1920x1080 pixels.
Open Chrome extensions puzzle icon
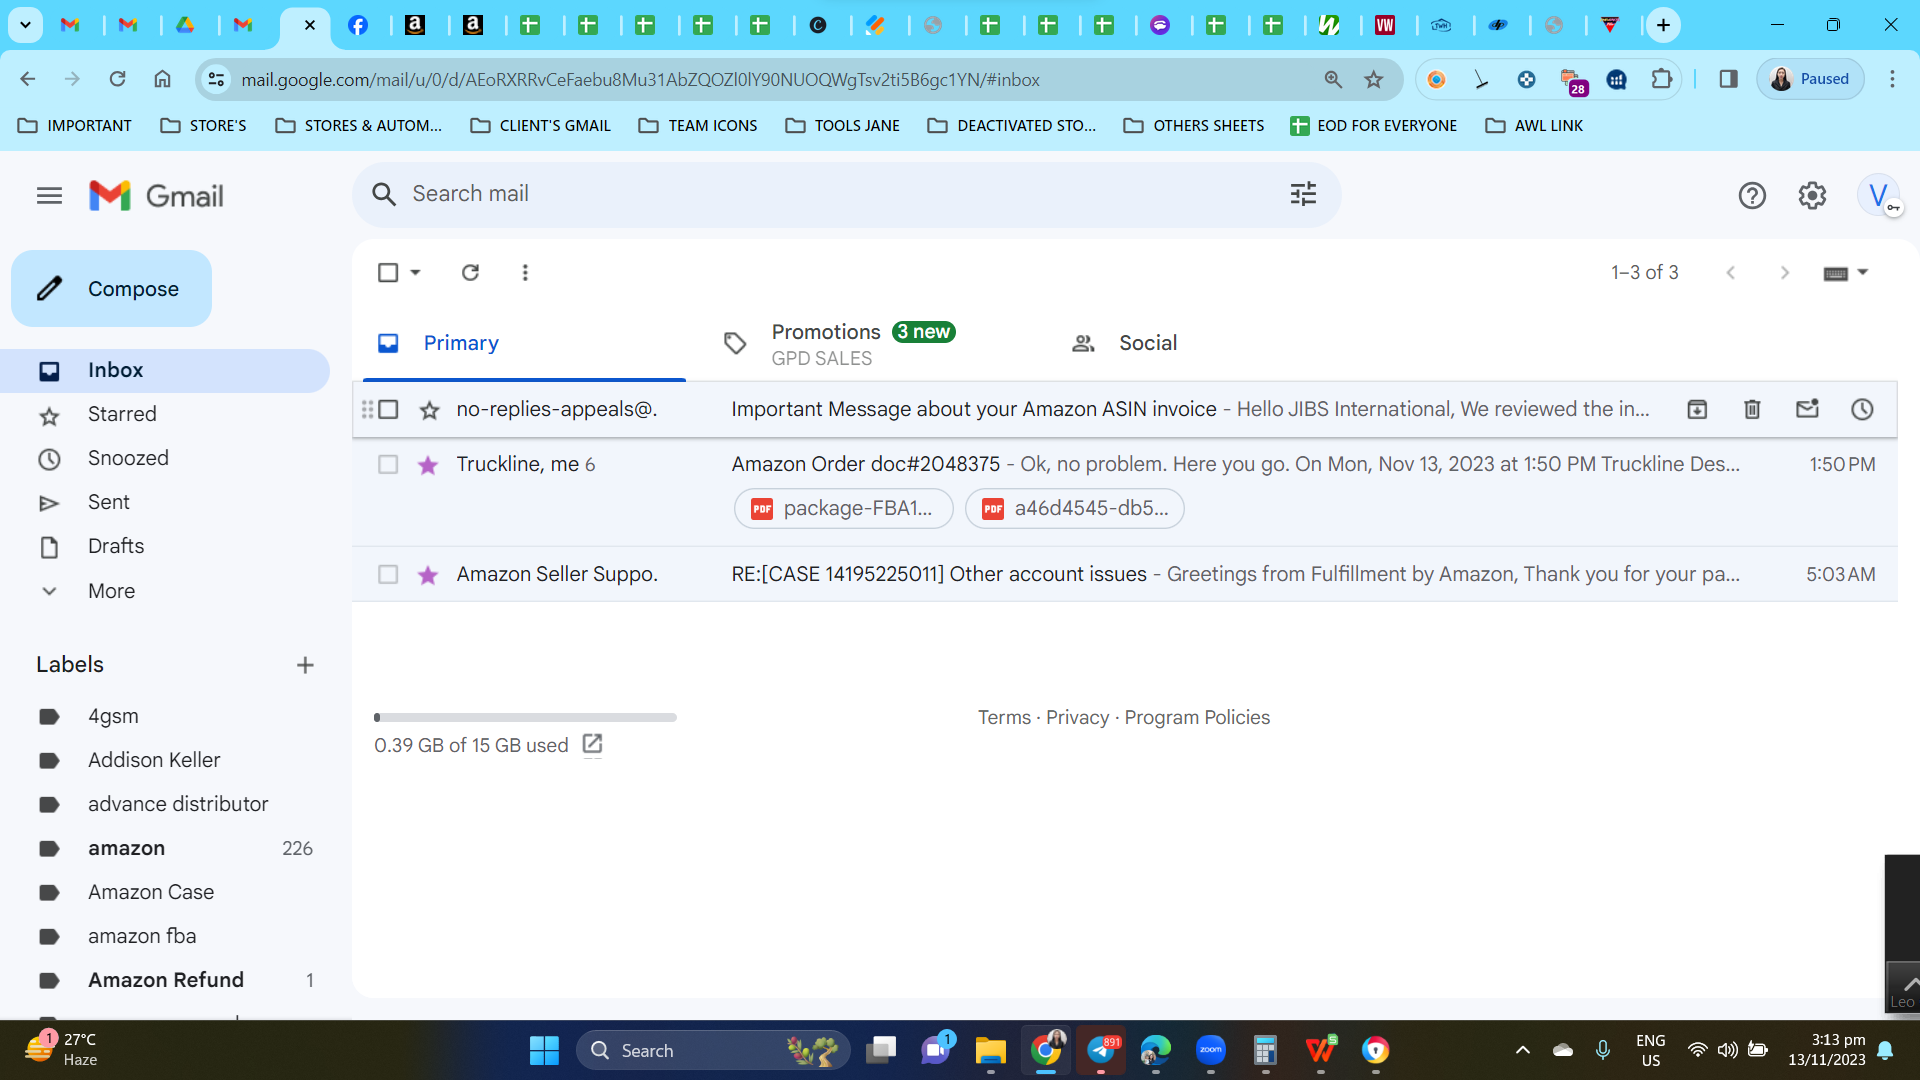1662,79
